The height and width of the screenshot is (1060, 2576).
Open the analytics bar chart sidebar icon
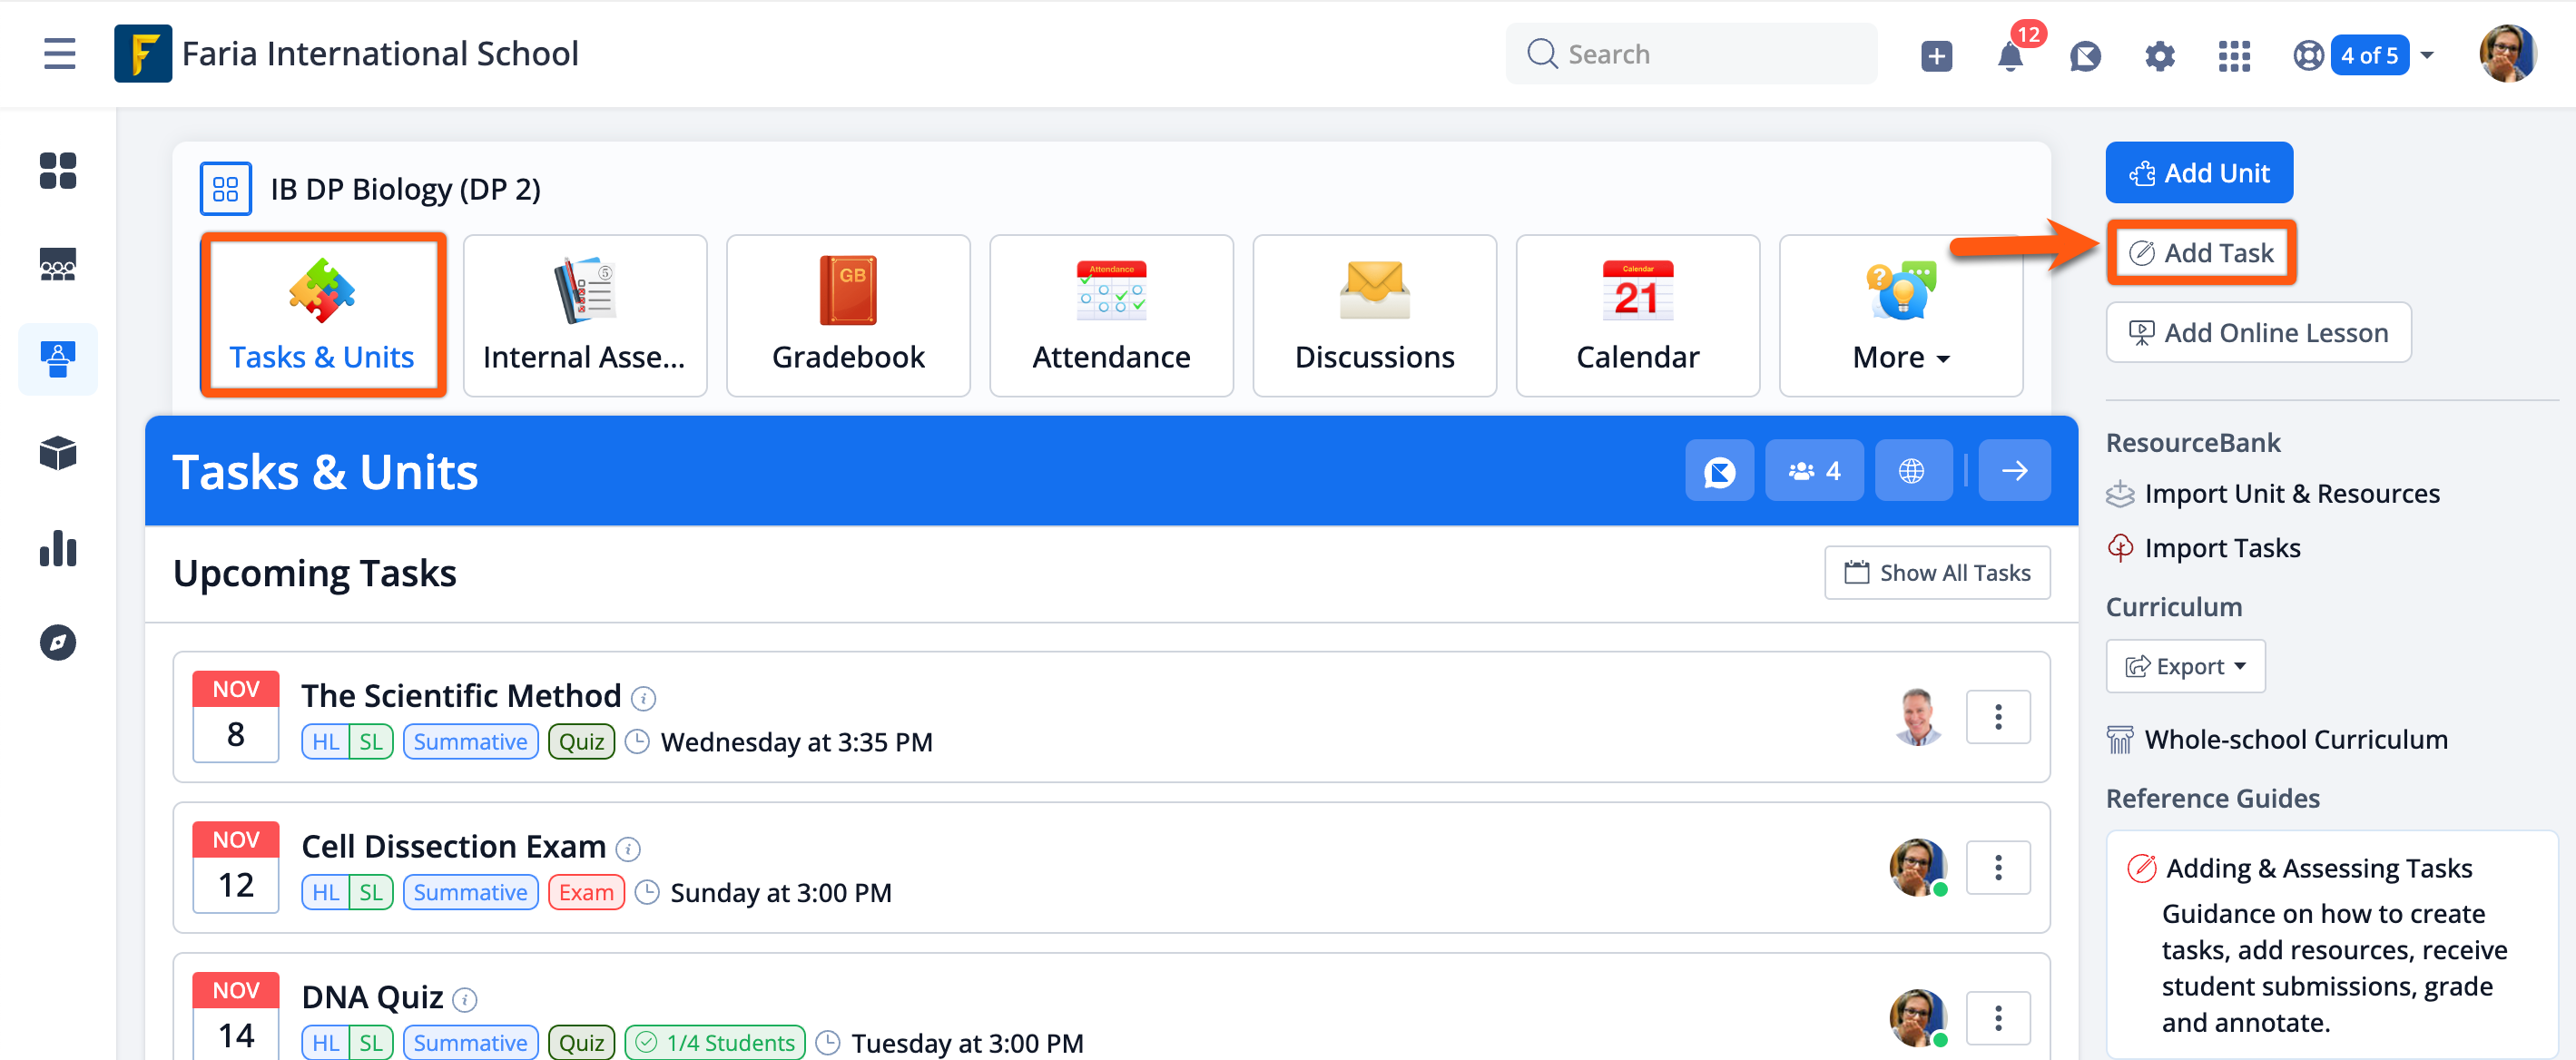(58, 549)
